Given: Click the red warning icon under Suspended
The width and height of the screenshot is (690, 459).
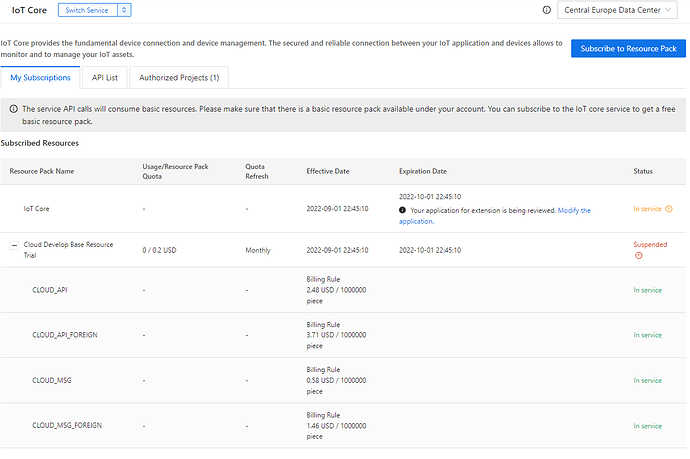Looking at the screenshot, I should click(x=638, y=256).
